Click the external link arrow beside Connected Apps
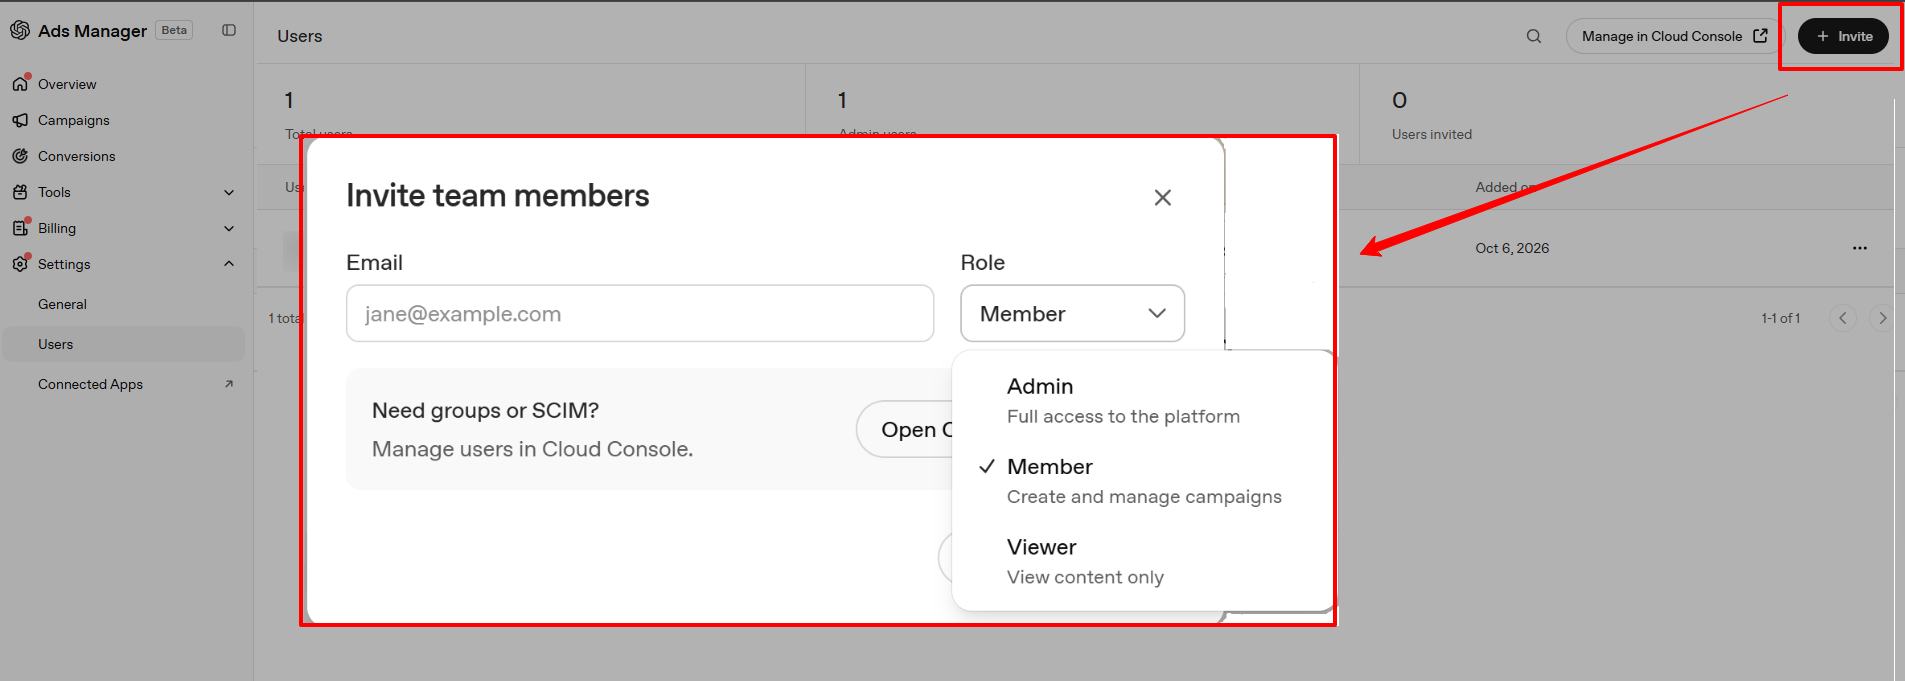Screen dimensions: 1905x681 [229, 384]
